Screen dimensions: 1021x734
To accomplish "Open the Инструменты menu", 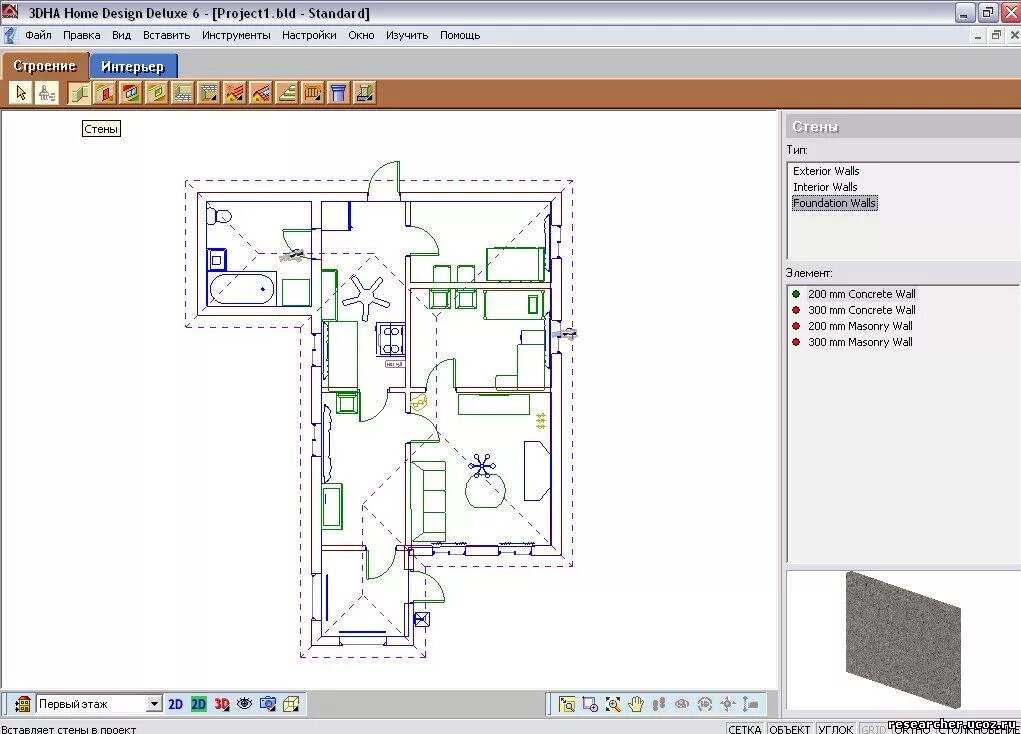I will [x=236, y=35].
